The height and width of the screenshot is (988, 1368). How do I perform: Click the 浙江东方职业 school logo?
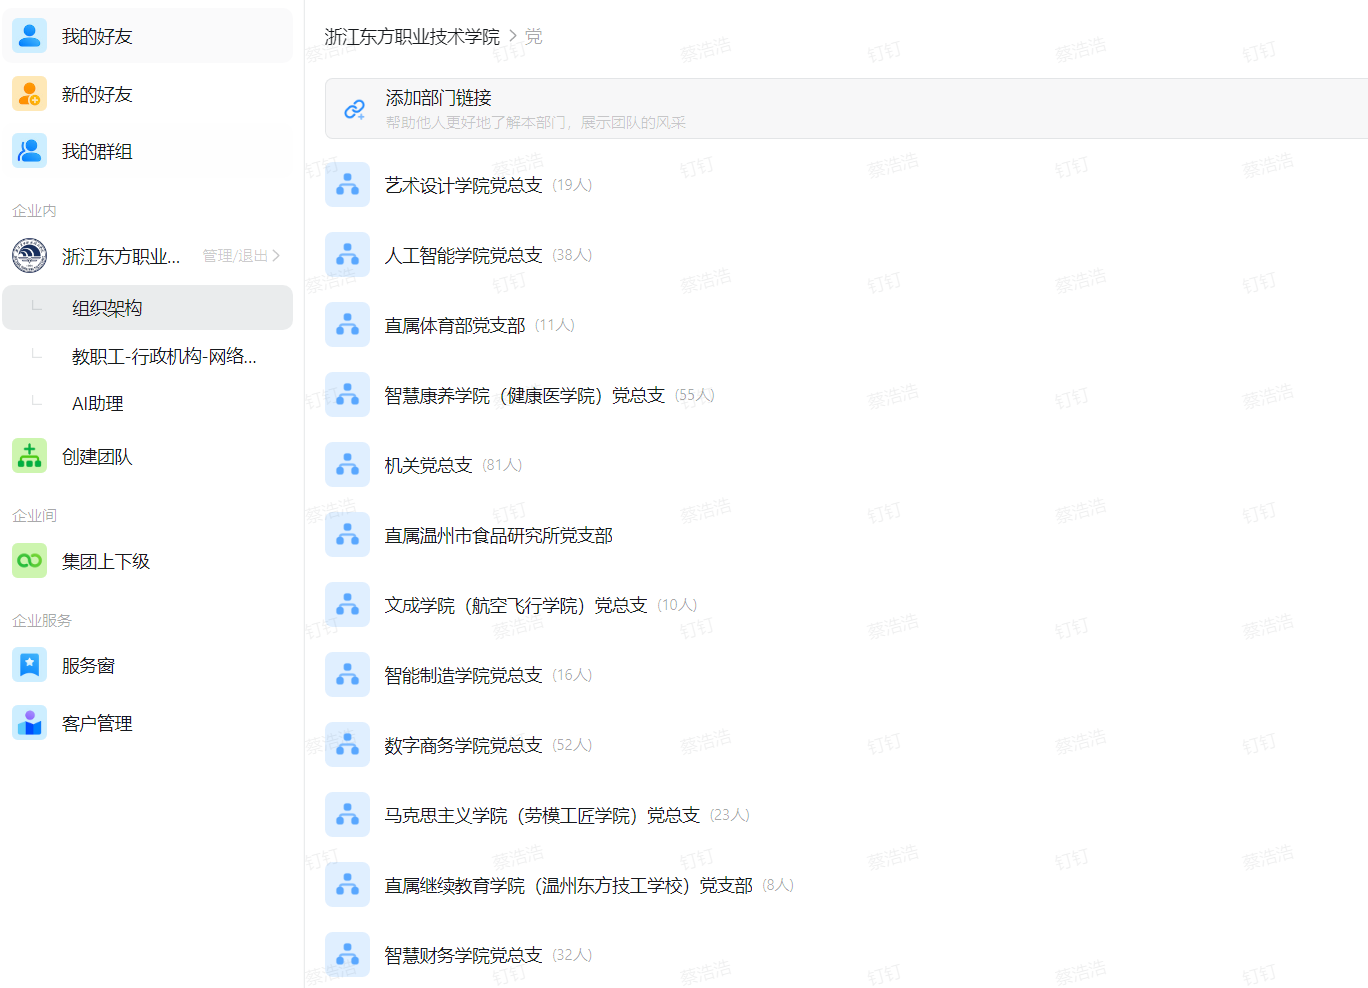(29, 256)
